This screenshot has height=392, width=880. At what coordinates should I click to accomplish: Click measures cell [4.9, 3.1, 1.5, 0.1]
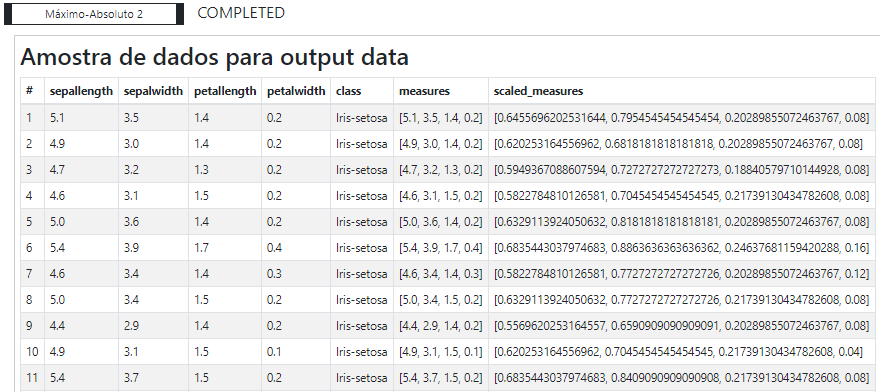[441, 352]
